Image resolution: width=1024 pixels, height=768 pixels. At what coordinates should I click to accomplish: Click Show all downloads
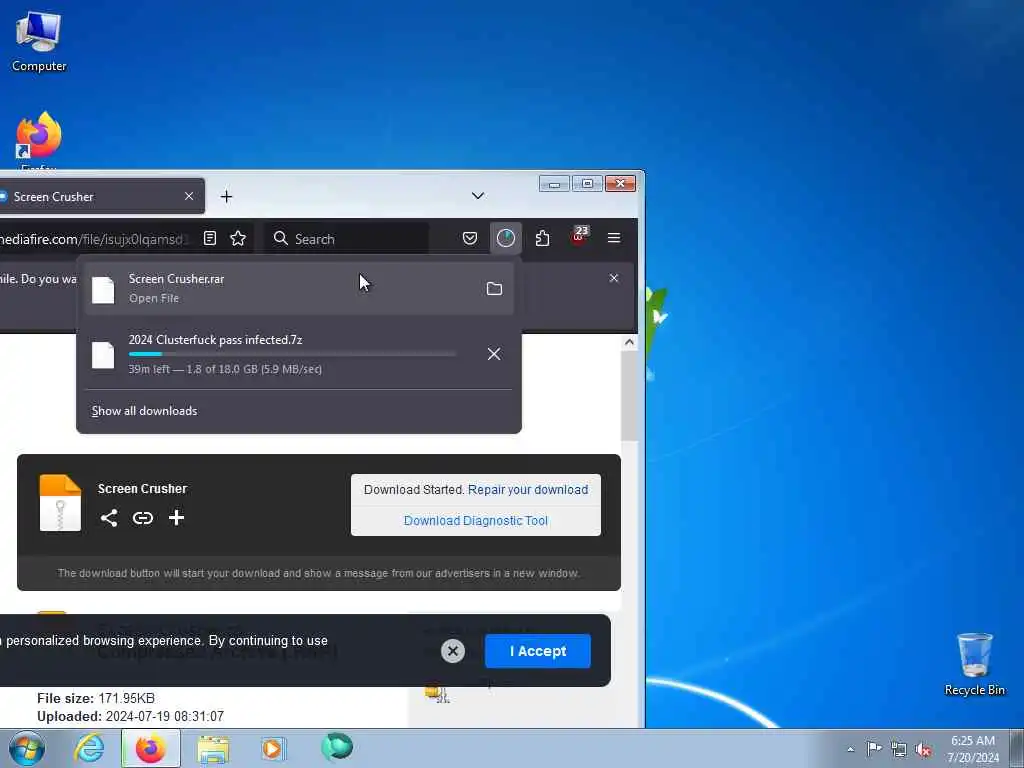tap(144, 411)
